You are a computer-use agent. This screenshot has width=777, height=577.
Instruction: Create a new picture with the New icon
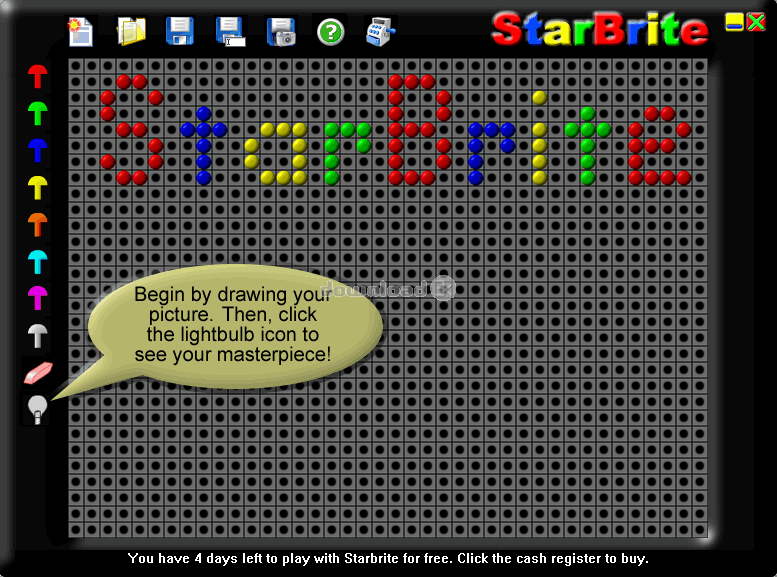coord(80,32)
